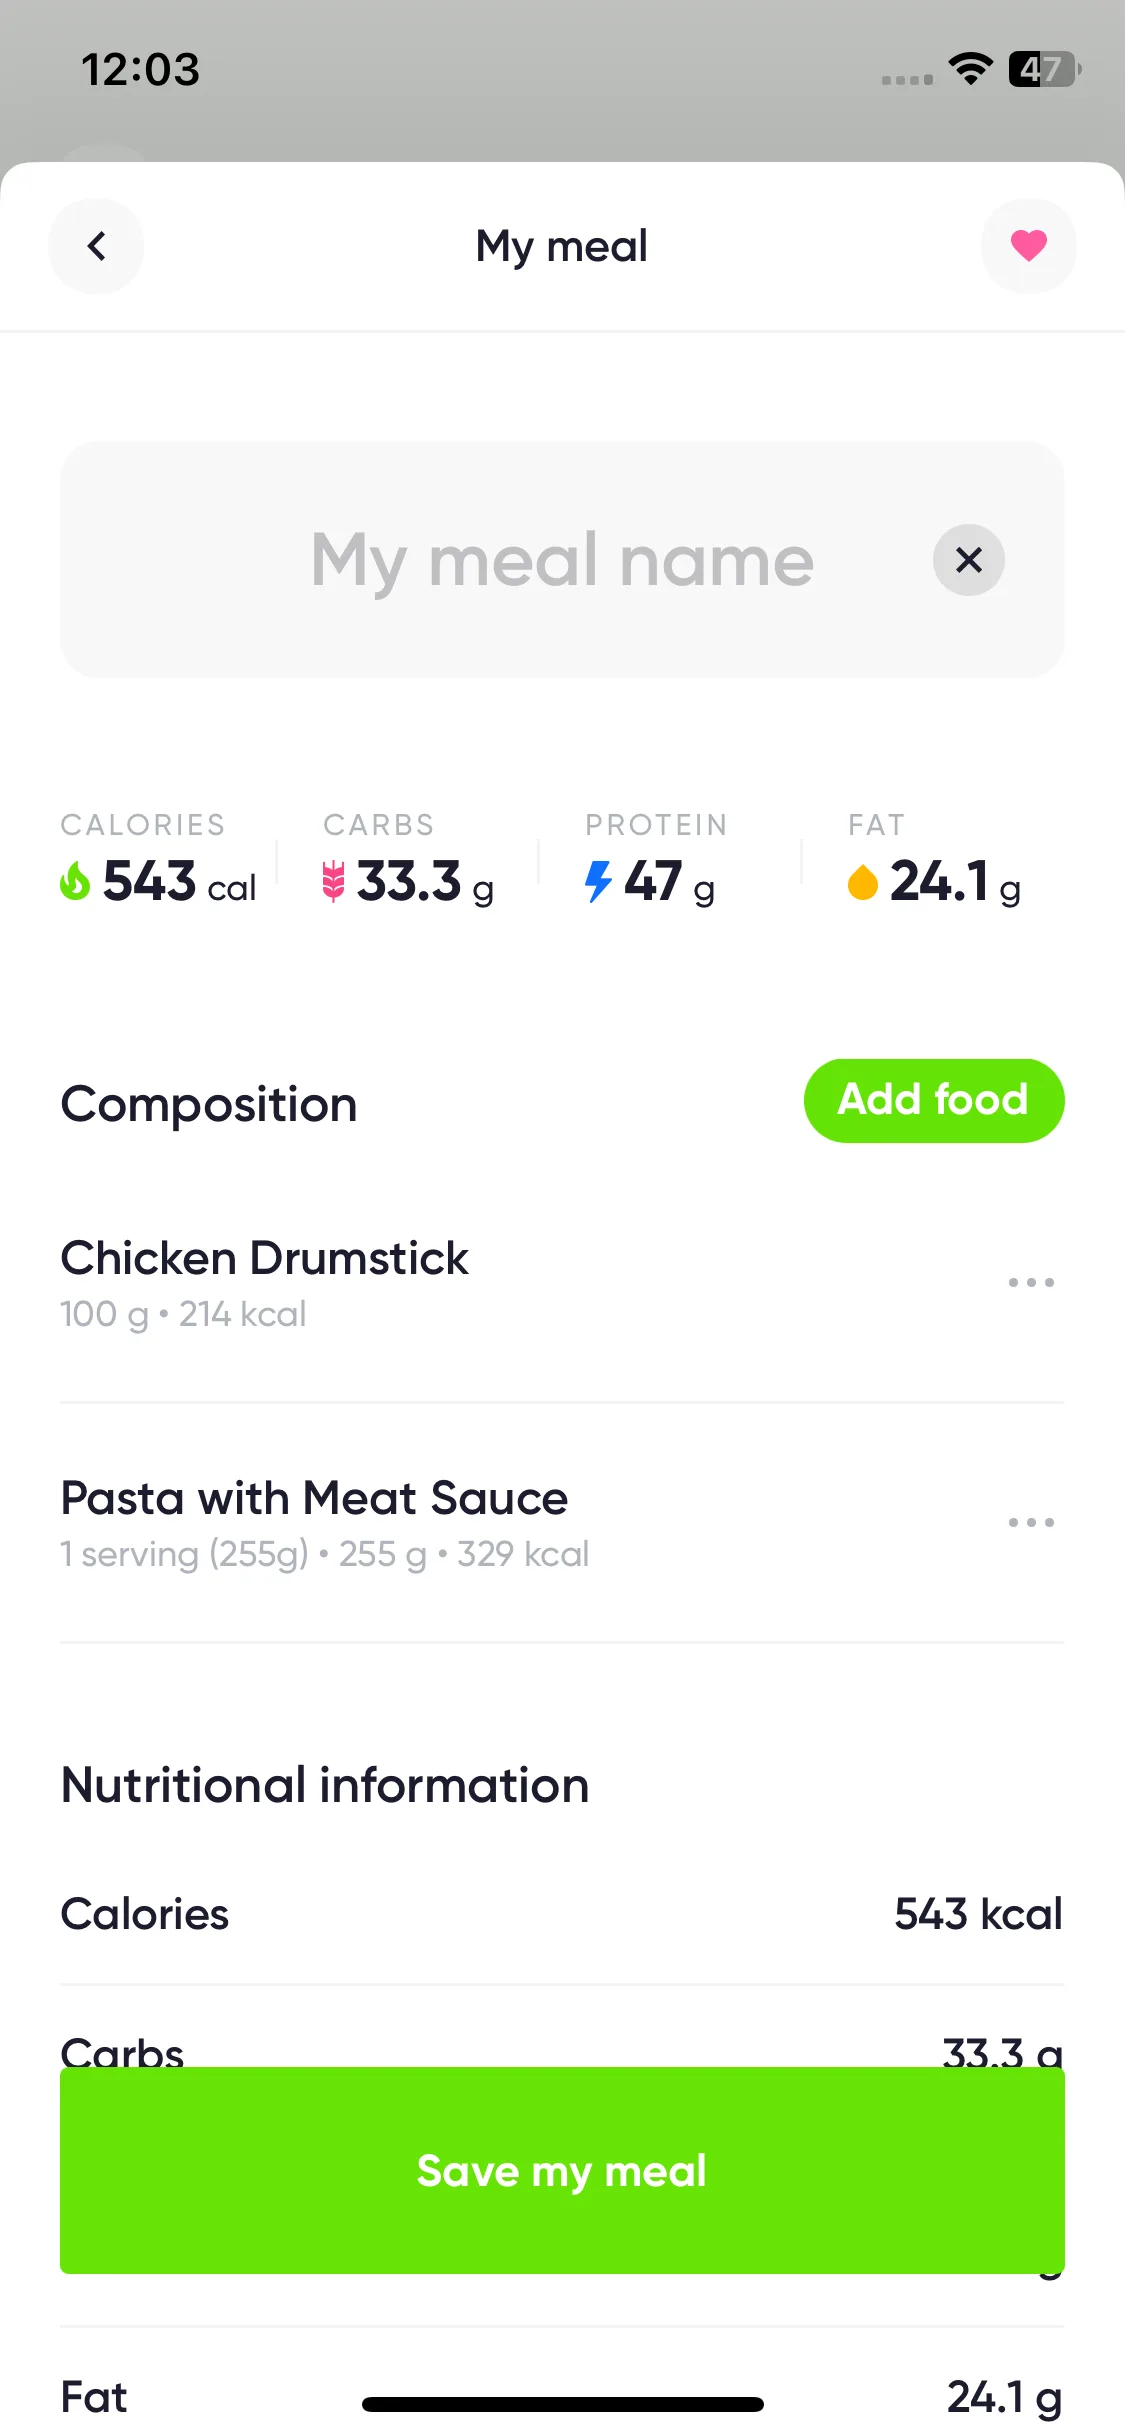Click the Save my meal button
Screen dimensions: 1125x2436
point(562,2170)
